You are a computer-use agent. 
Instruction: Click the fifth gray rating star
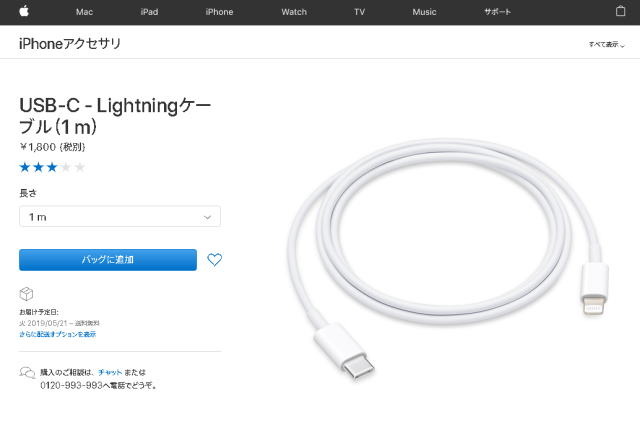click(x=80, y=167)
